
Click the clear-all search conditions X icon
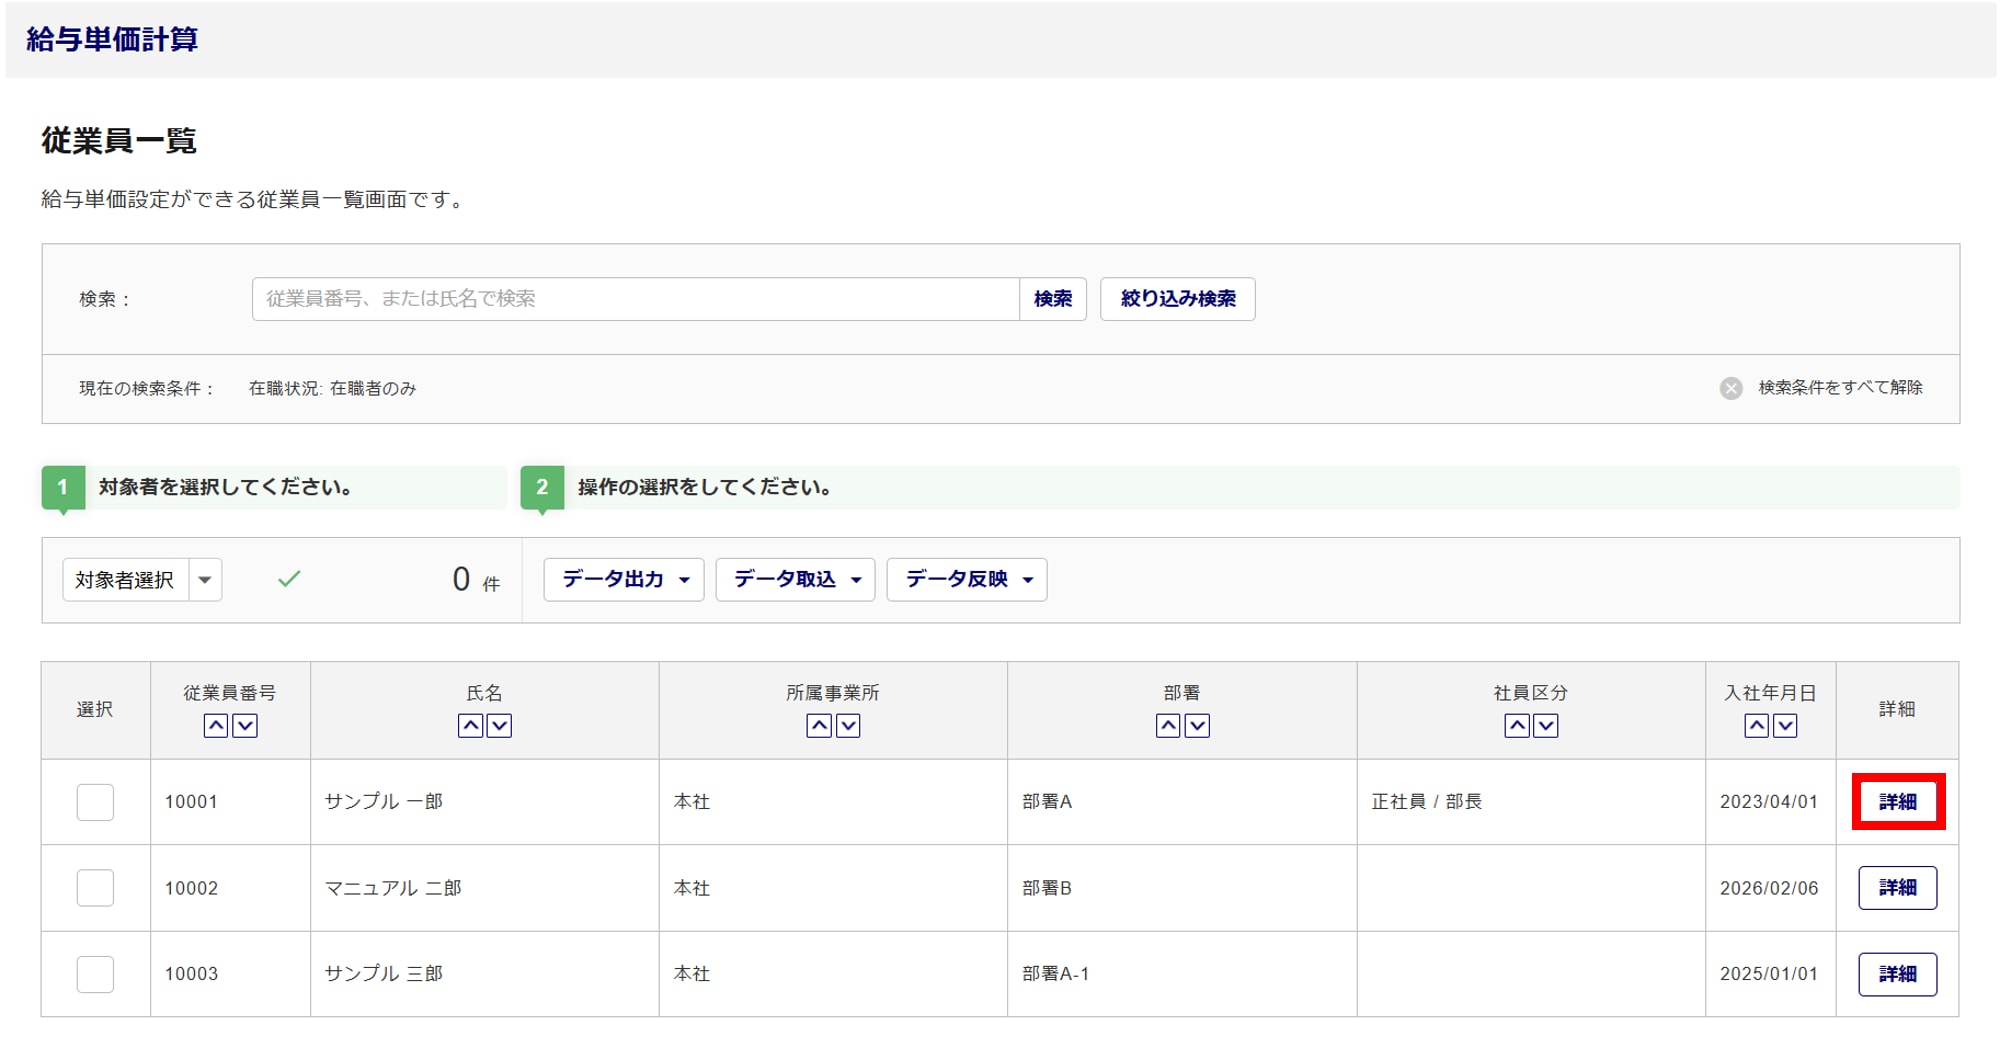[1731, 388]
